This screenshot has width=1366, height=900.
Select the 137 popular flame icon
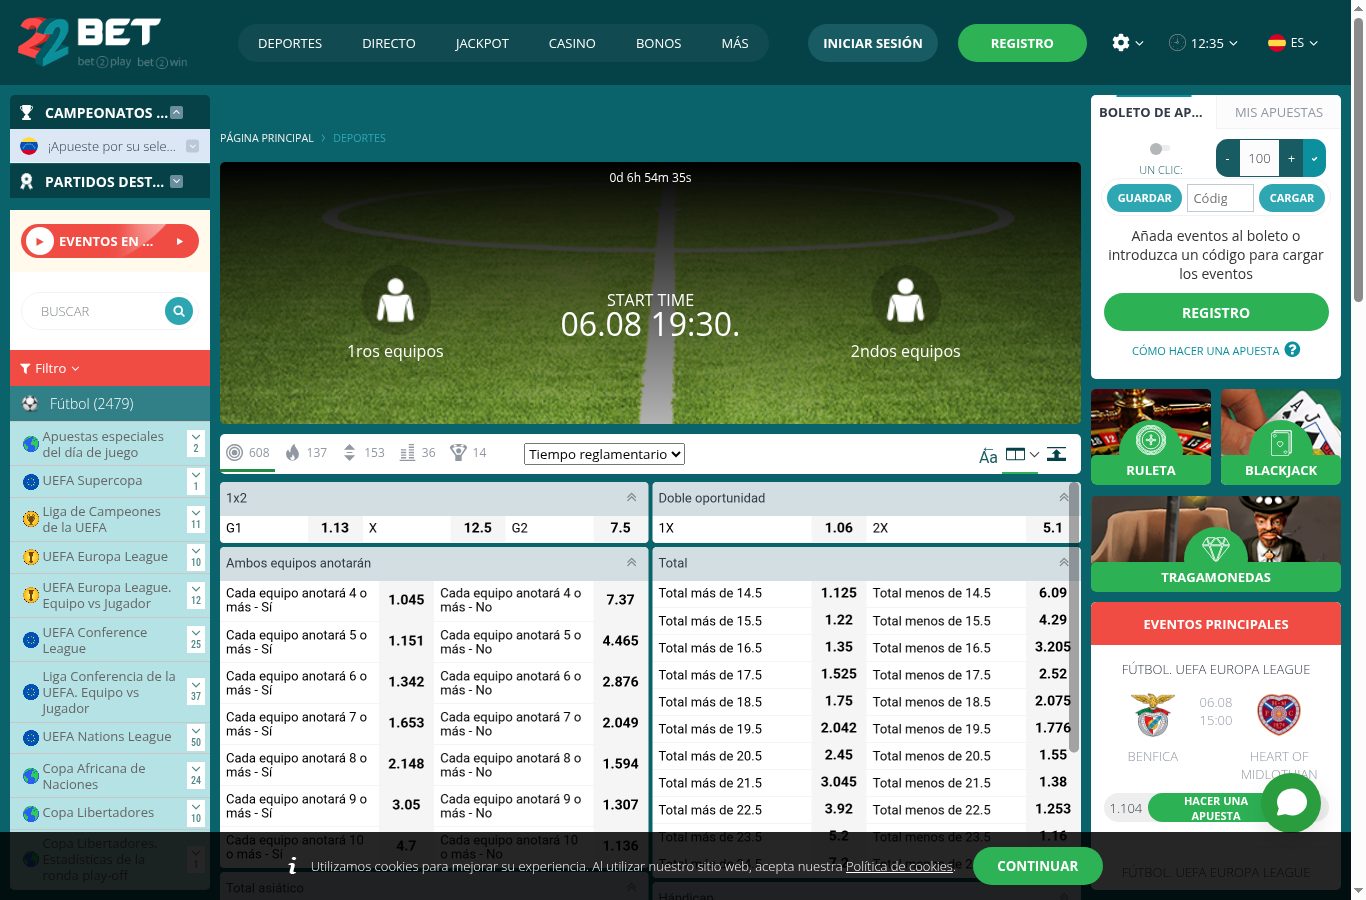(292, 453)
